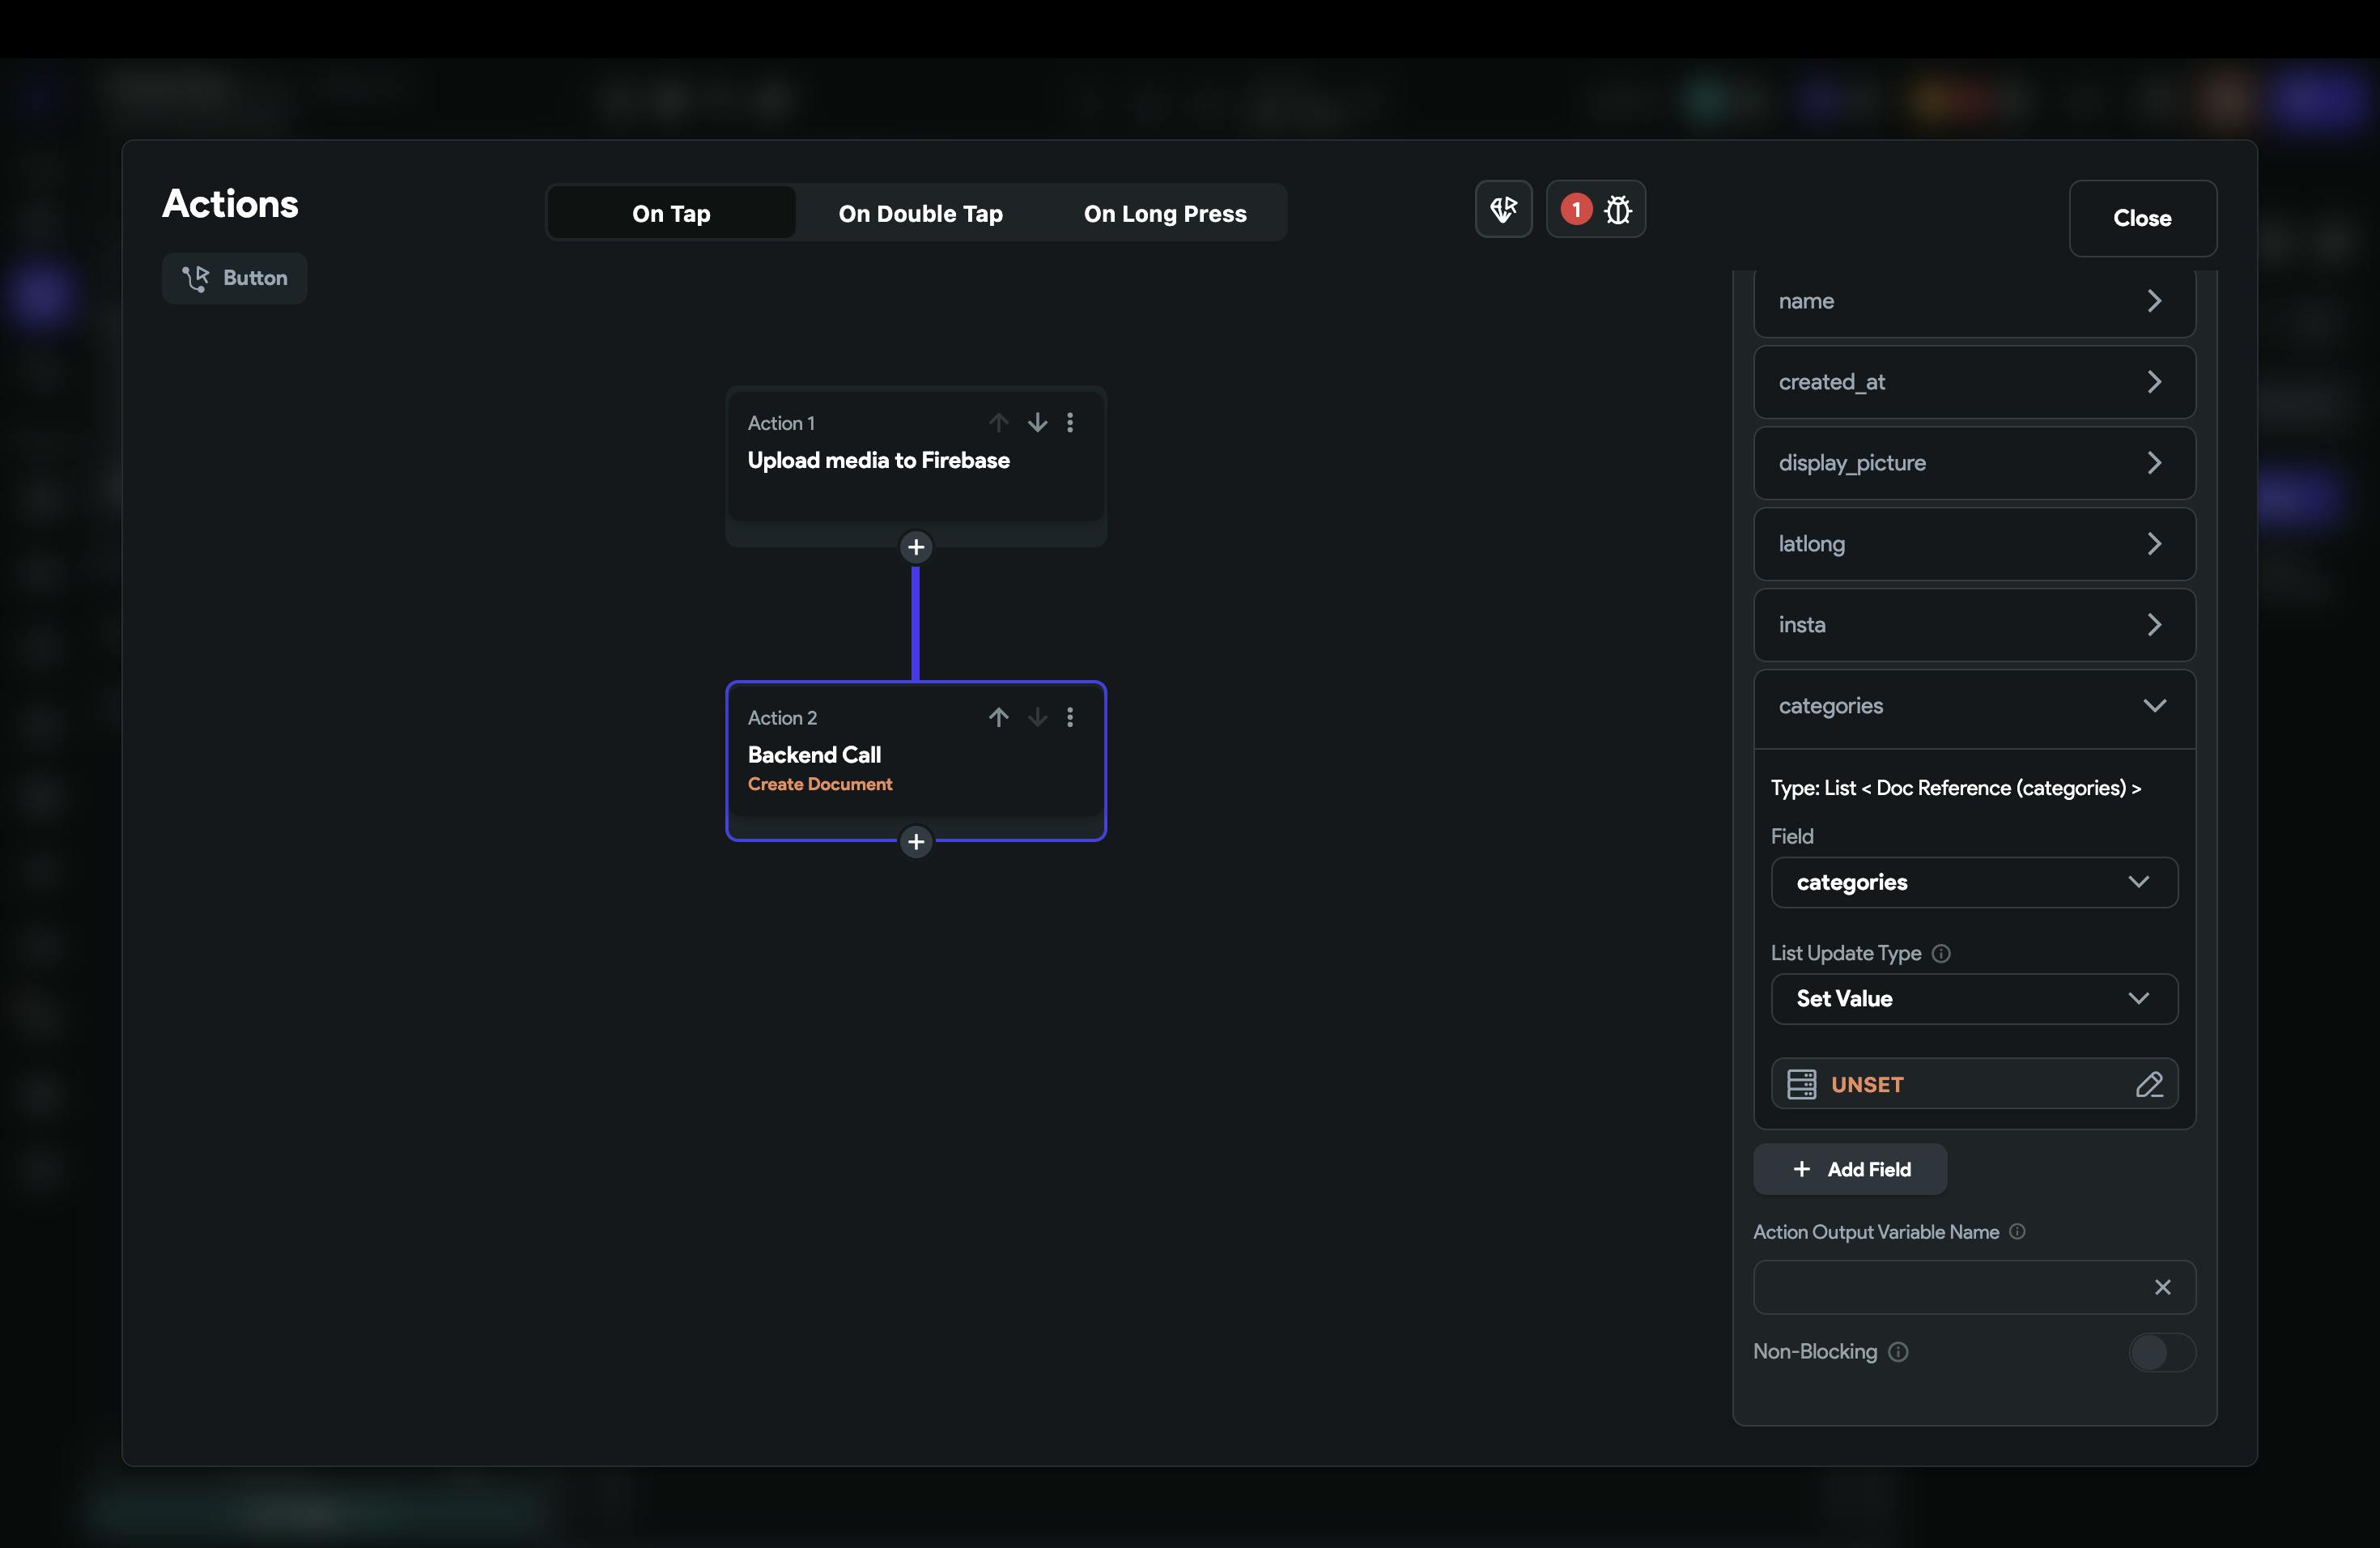Collapse the categories field section
2380x1548 pixels.
[1974, 706]
